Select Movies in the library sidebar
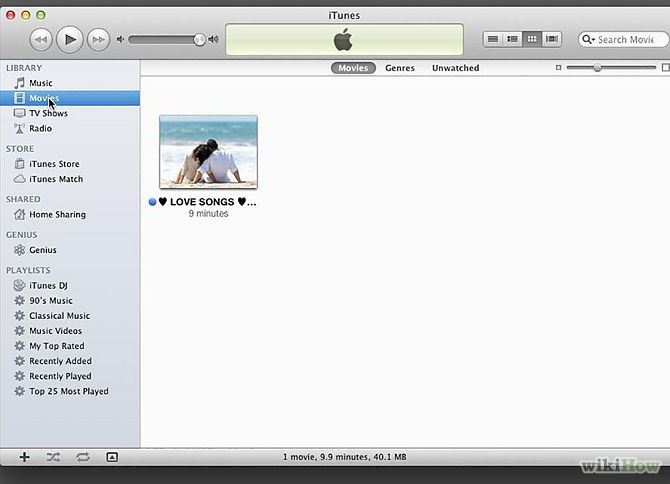 [70, 98]
